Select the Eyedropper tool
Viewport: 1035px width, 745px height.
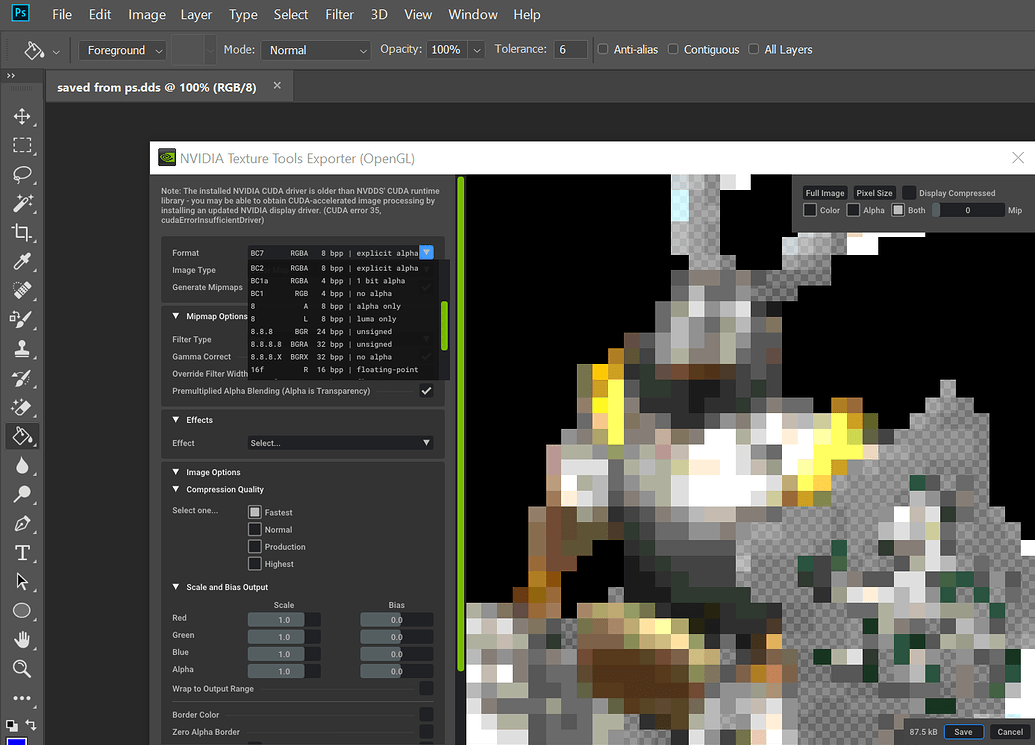(22, 262)
